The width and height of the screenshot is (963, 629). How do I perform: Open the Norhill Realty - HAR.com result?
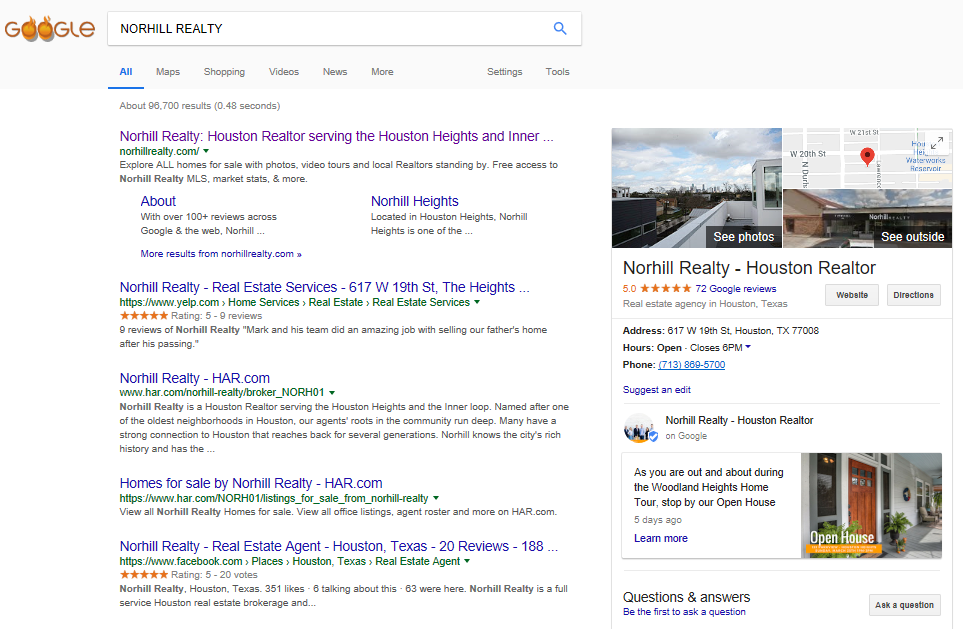click(195, 378)
